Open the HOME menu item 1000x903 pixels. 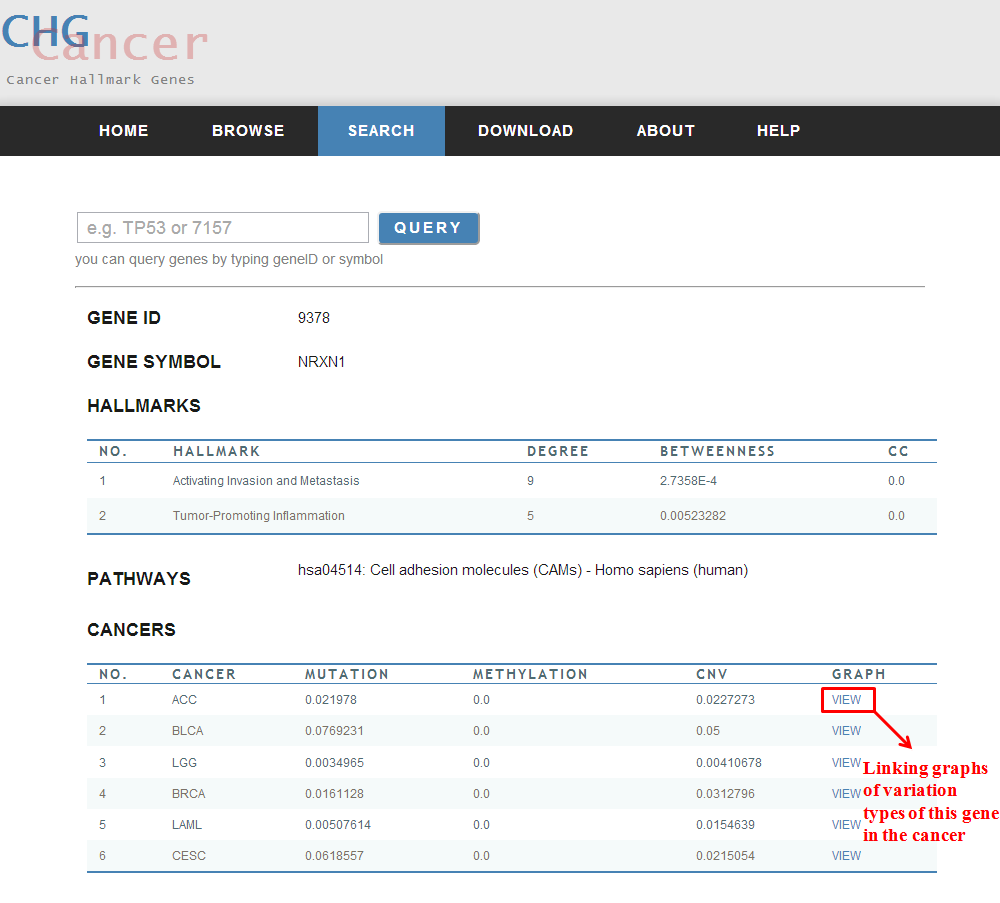coord(124,131)
